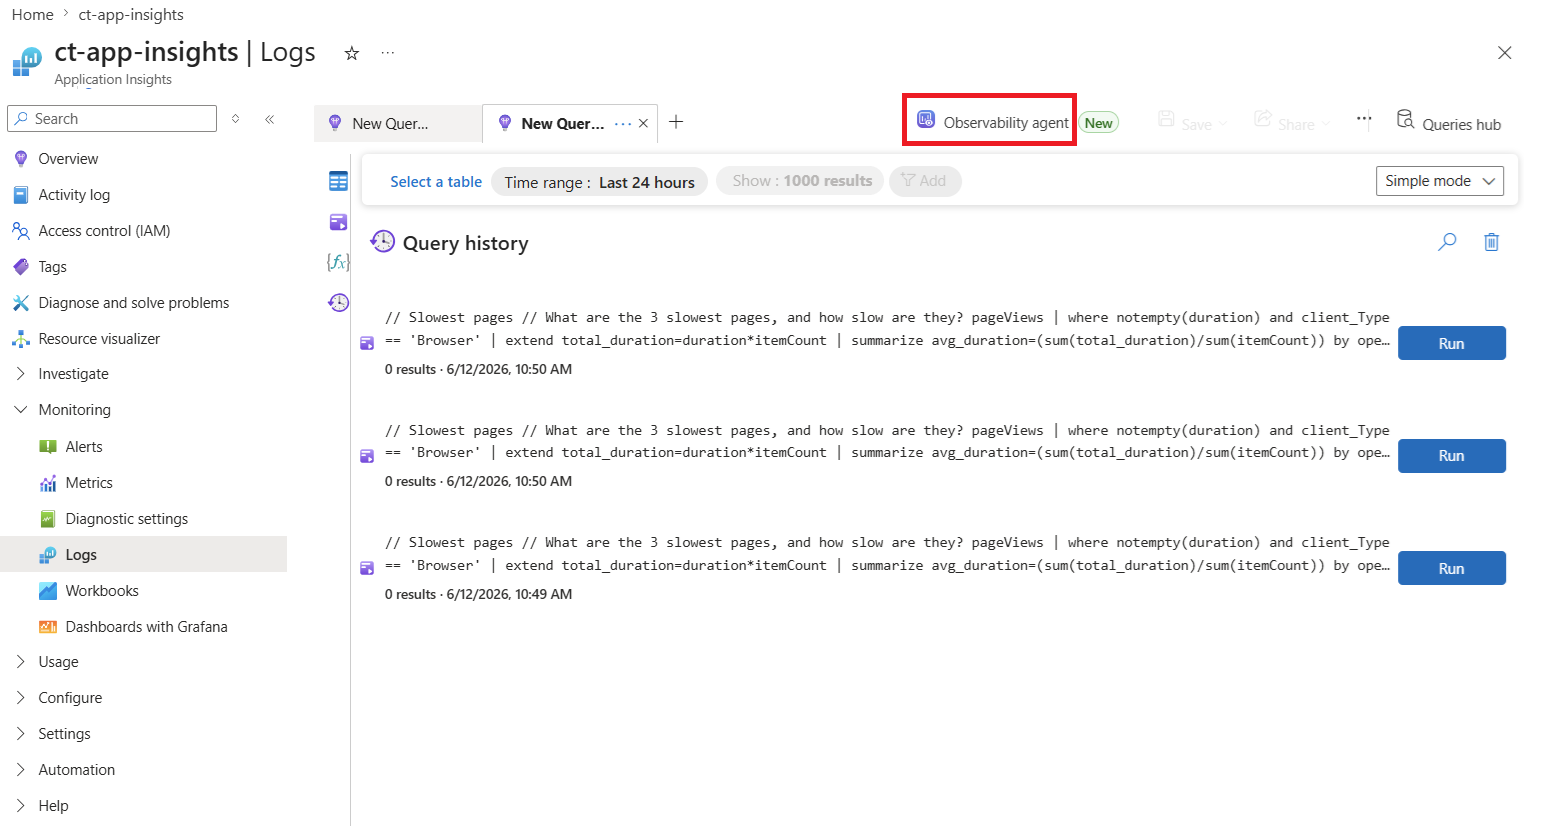The height and width of the screenshot is (826, 1541).
Task: Favorite the ct-app-insights resource with star icon
Action: pyautogui.click(x=351, y=53)
